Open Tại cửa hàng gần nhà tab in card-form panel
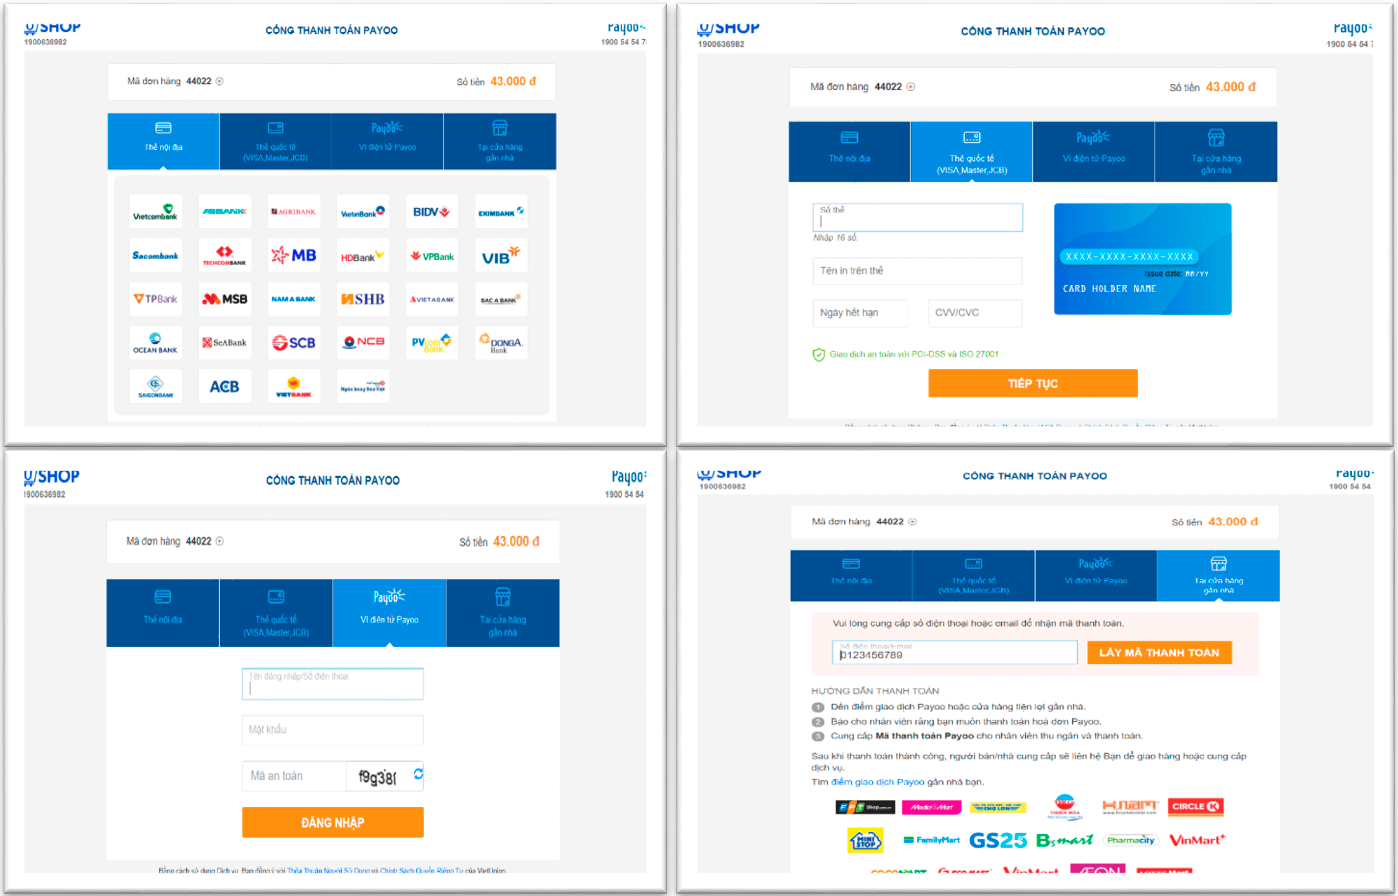The height and width of the screenshot is (896, 1398). (x=1216, y=151)
